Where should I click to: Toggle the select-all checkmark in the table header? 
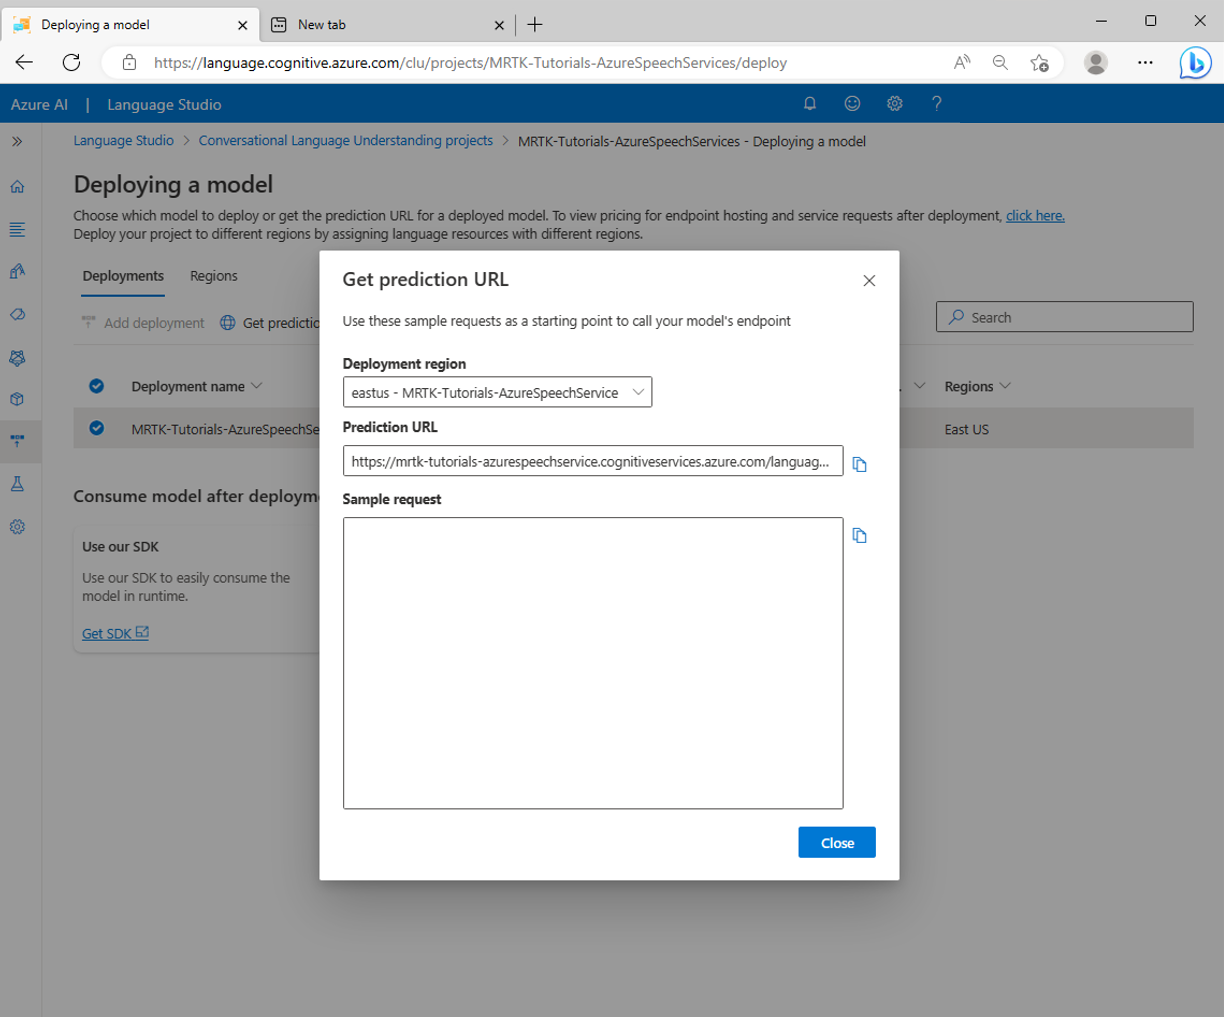click(x=96, y=386)
